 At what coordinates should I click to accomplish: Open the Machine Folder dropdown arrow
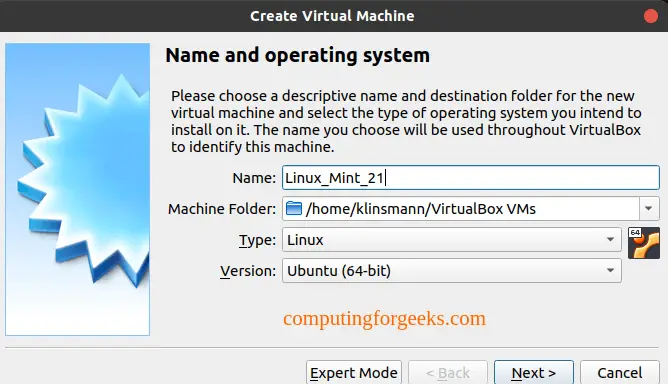click(649, 209)
